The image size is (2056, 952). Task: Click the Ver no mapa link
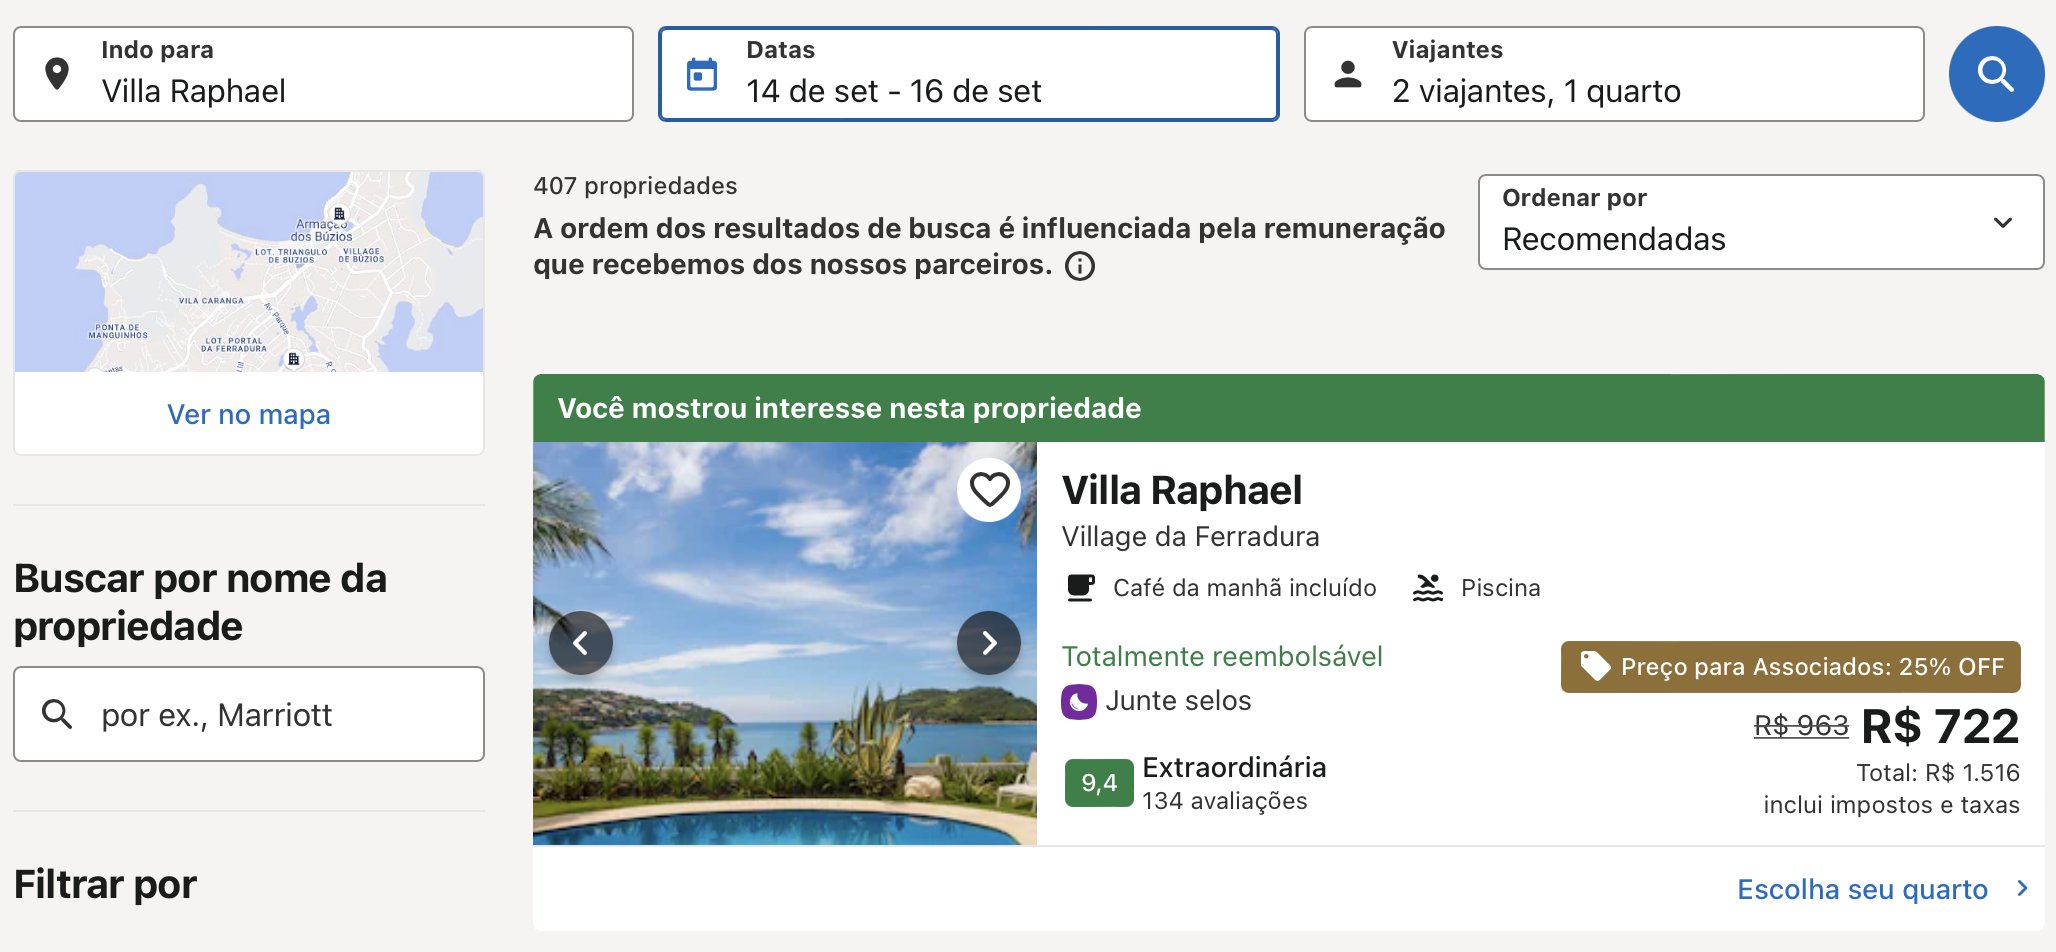point(248,414)
